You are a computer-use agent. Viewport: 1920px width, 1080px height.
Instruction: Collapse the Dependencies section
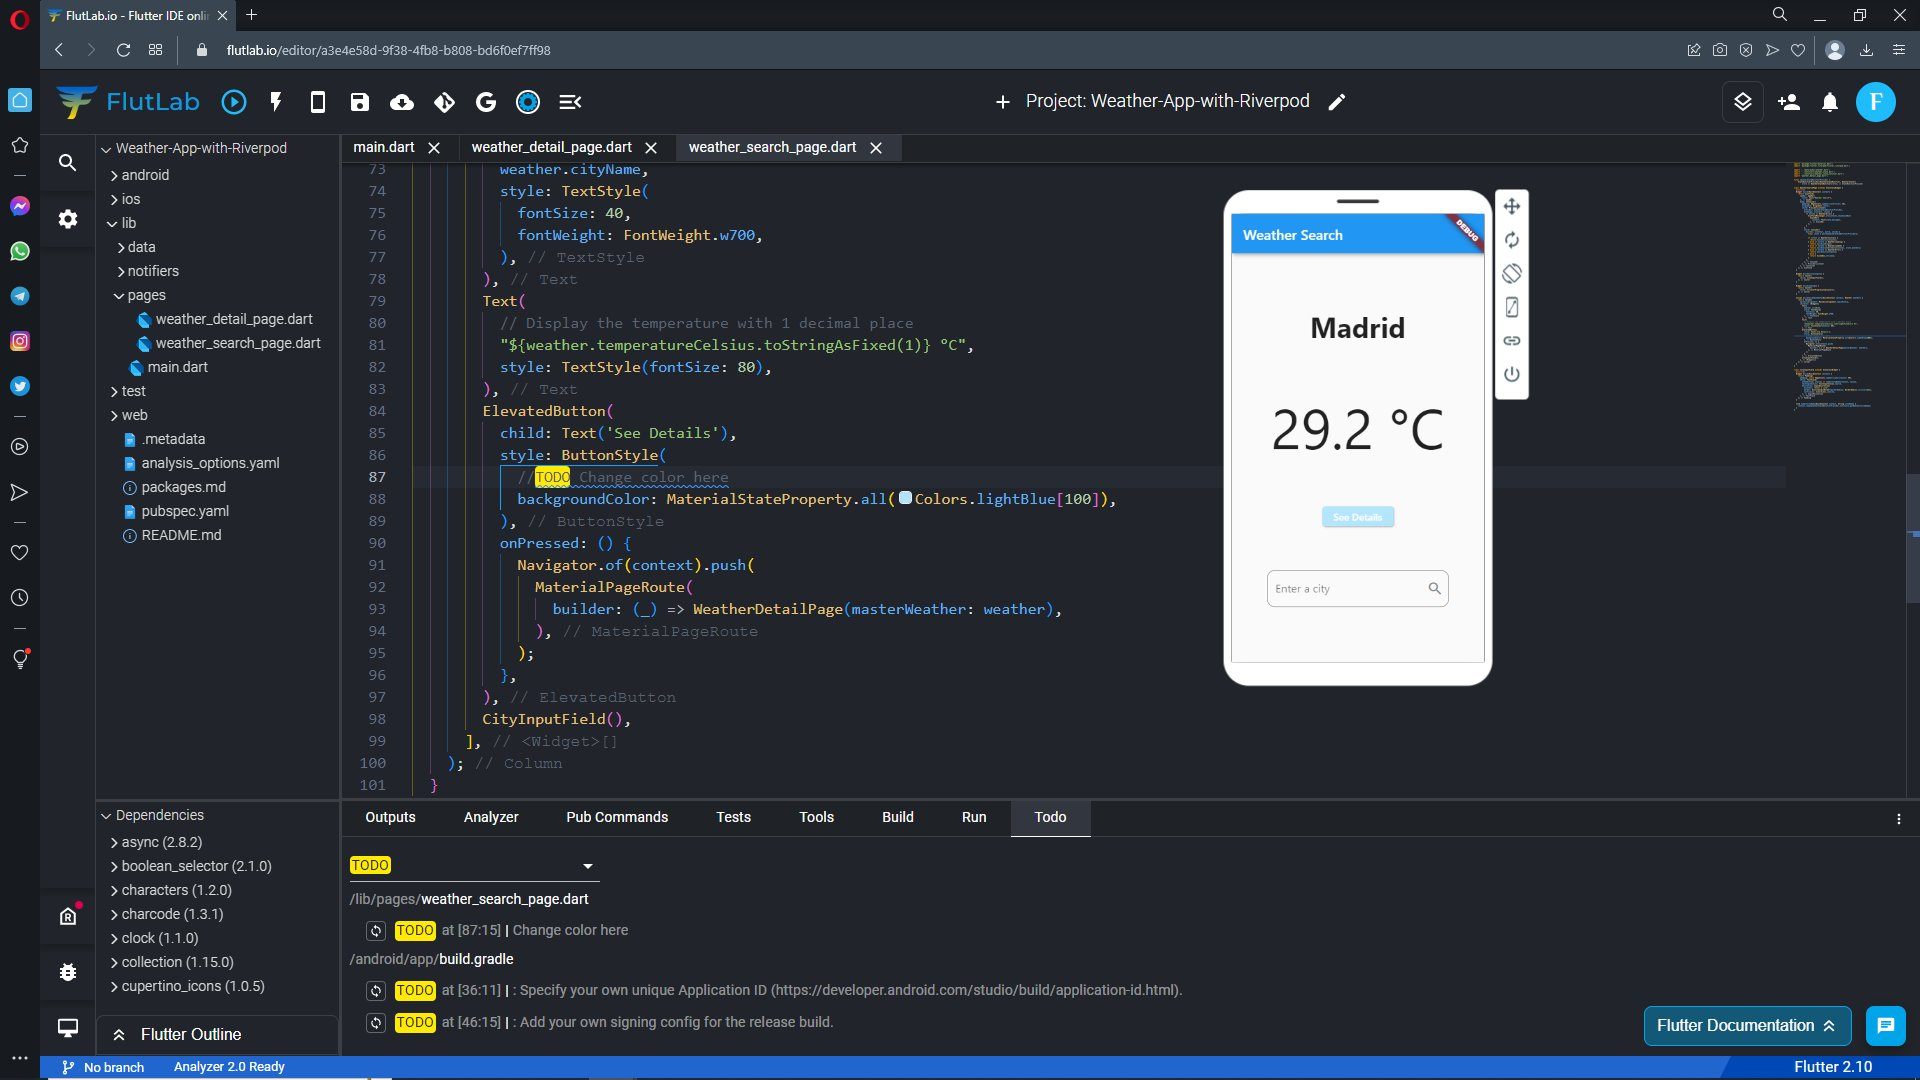(x=106, y=816)
